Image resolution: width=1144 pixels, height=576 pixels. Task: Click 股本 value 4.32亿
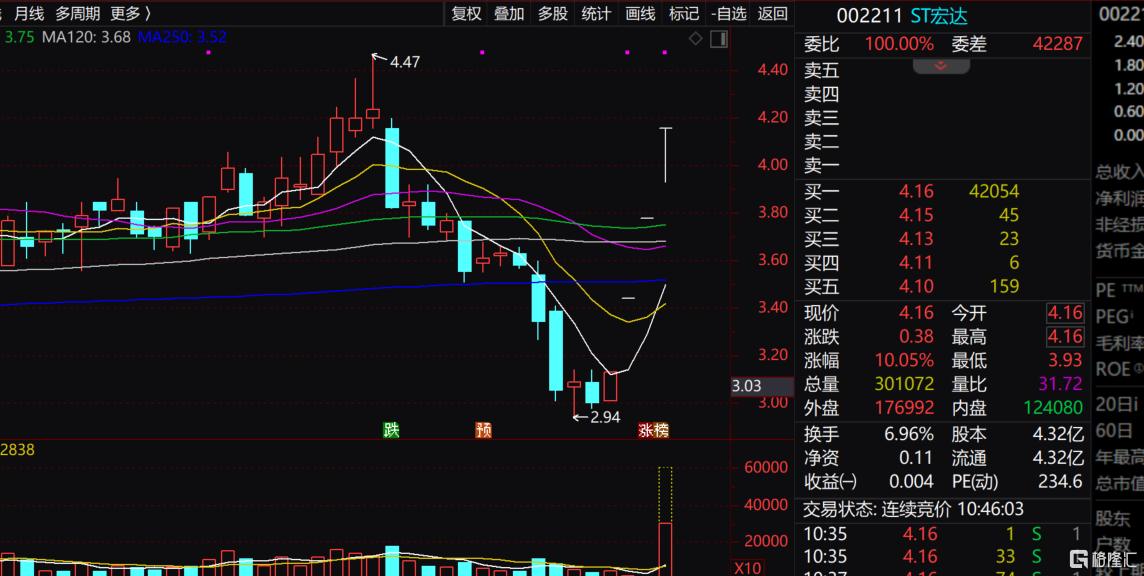1058,434
